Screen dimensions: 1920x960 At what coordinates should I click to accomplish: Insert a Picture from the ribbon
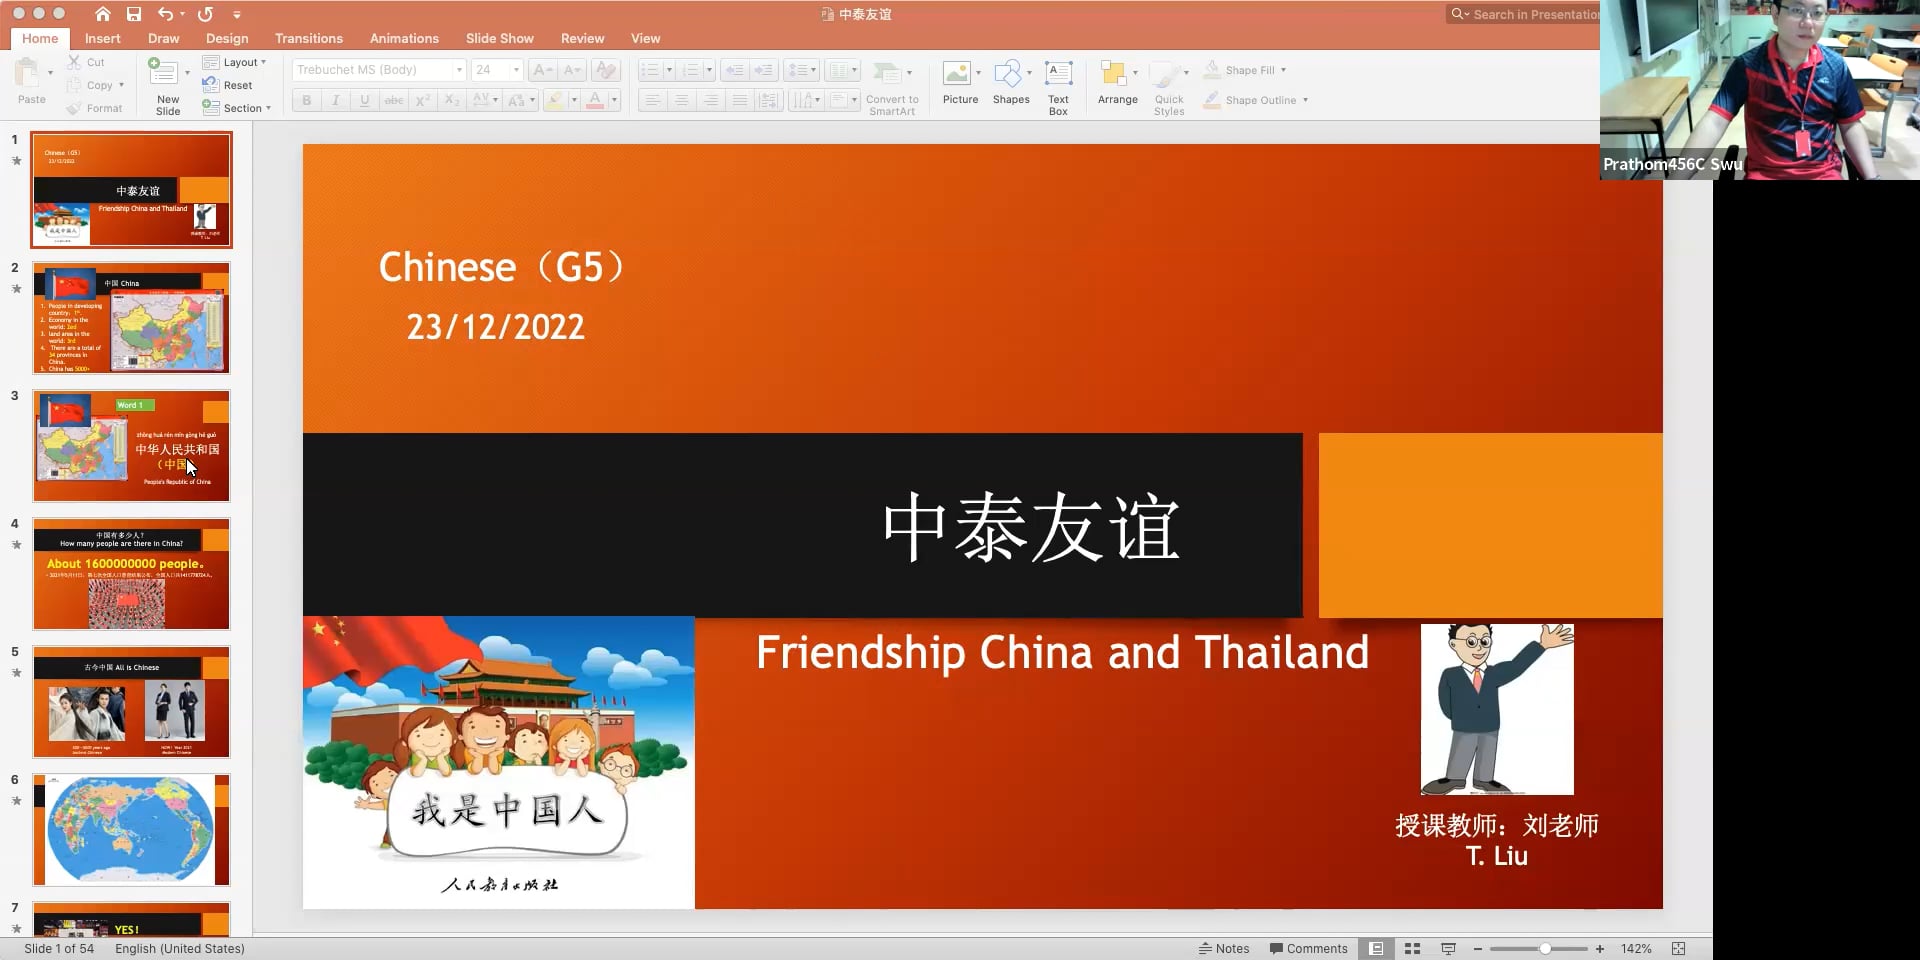pyautogui.click(x=958, y=82)
